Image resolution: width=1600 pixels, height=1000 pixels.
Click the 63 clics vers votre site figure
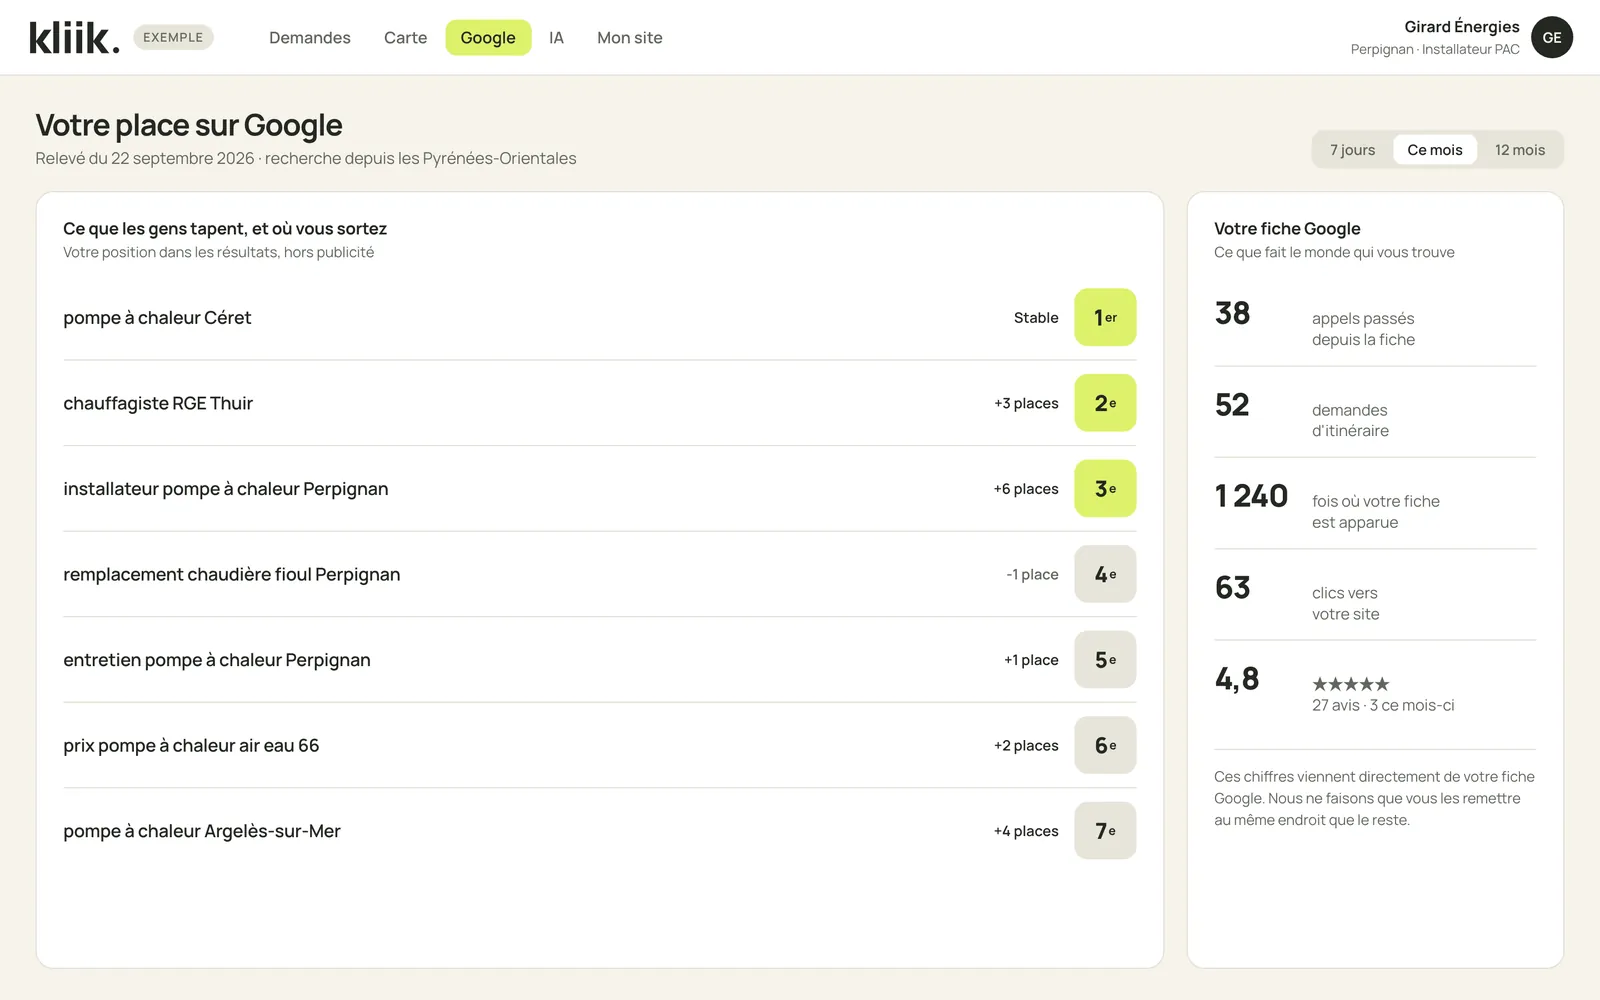click(1232, 588)
